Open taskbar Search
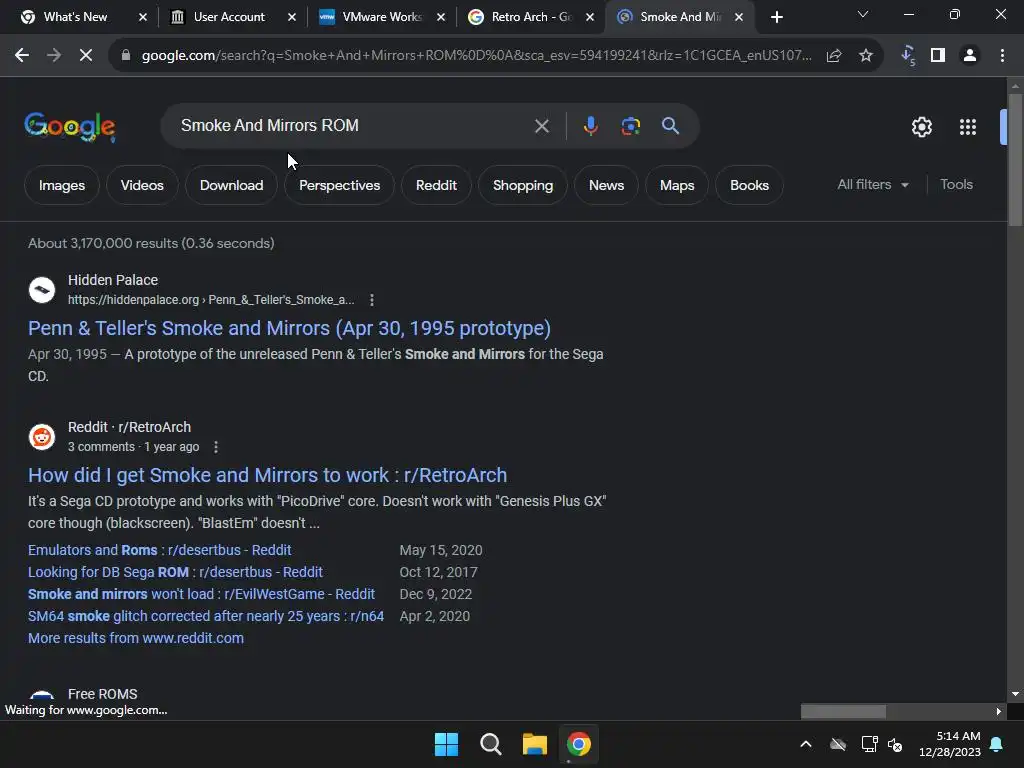This screenshot has height=768, width=1024. 490,744
